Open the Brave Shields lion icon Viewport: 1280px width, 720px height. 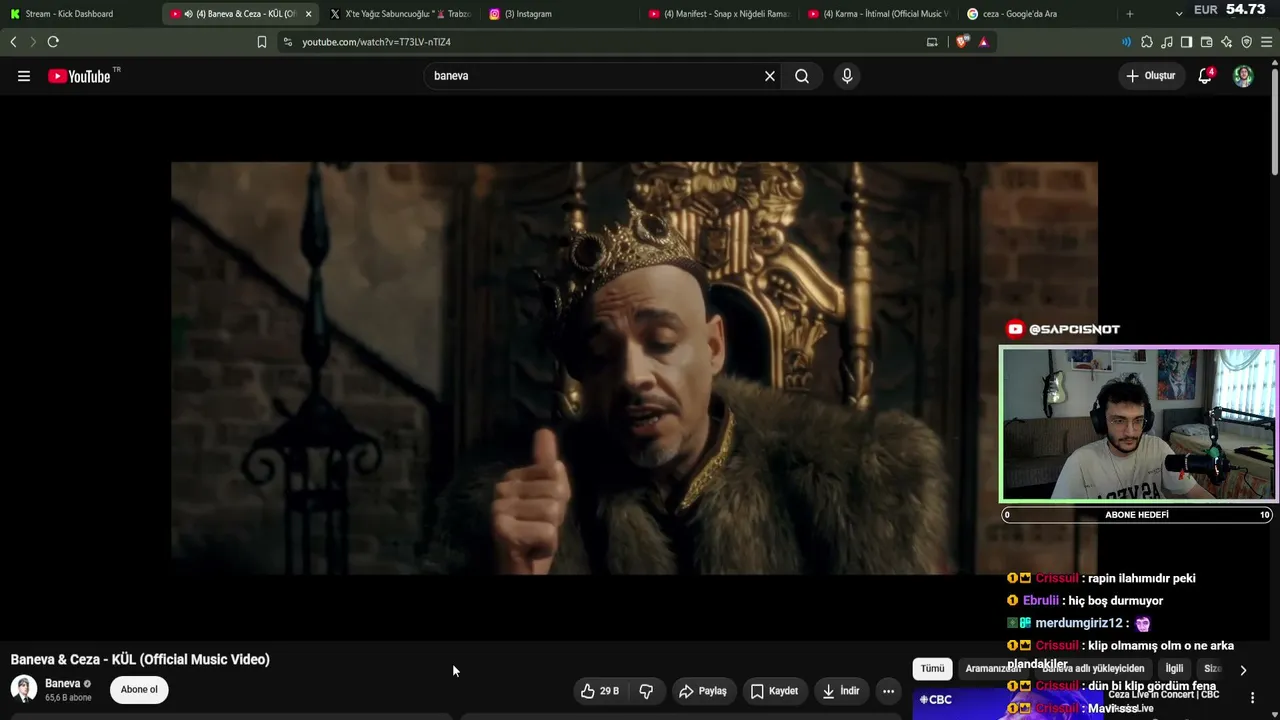[962, 42]
